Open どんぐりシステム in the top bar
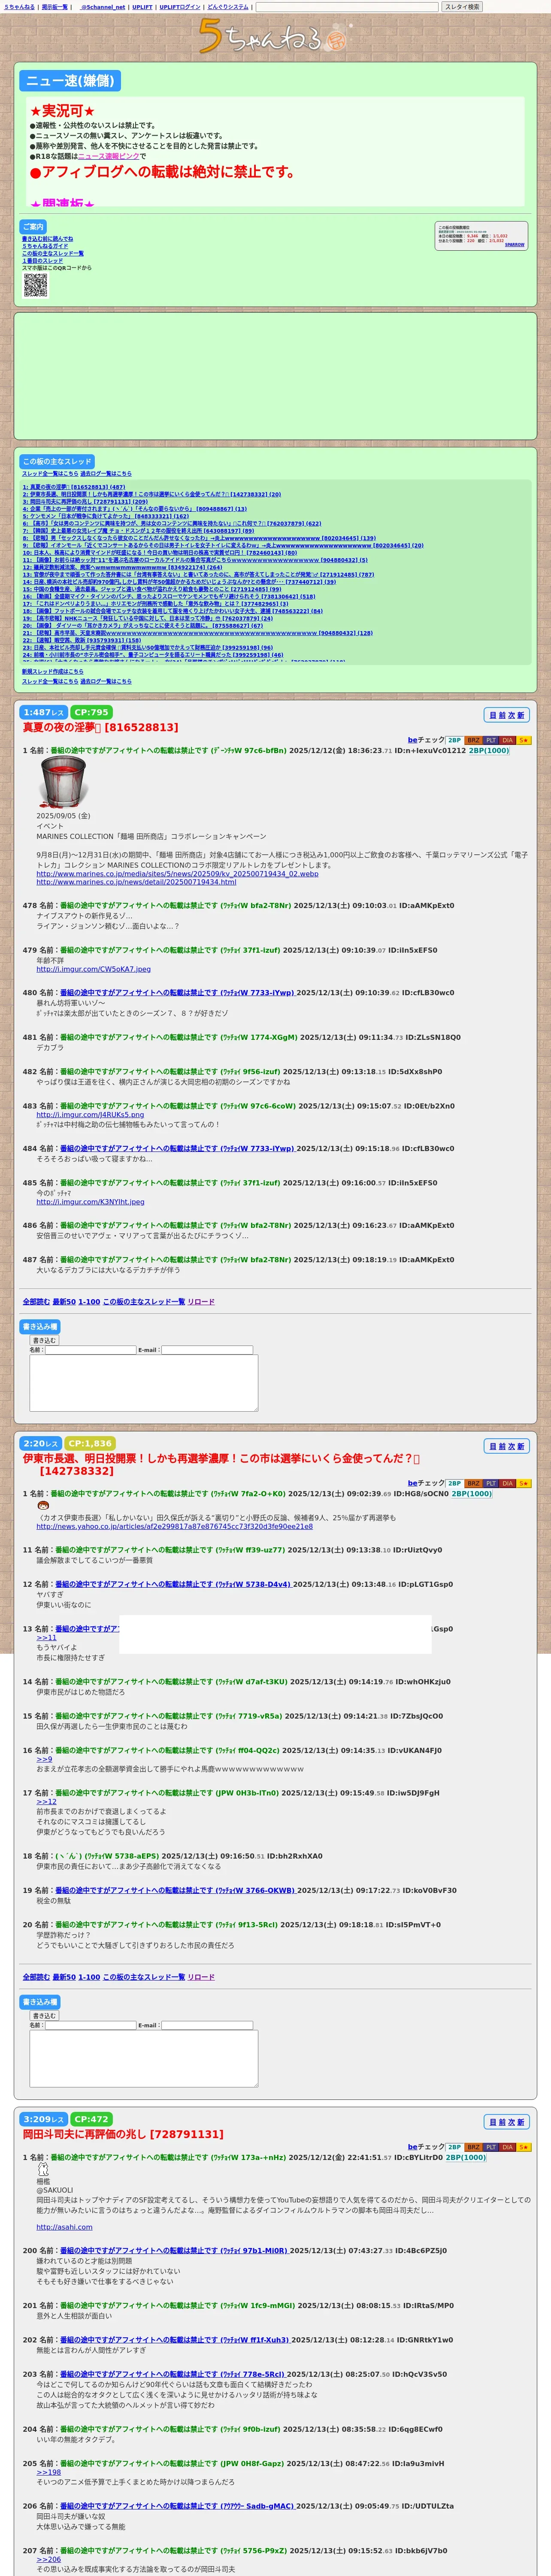551x2576 pixels. (228, 7)
